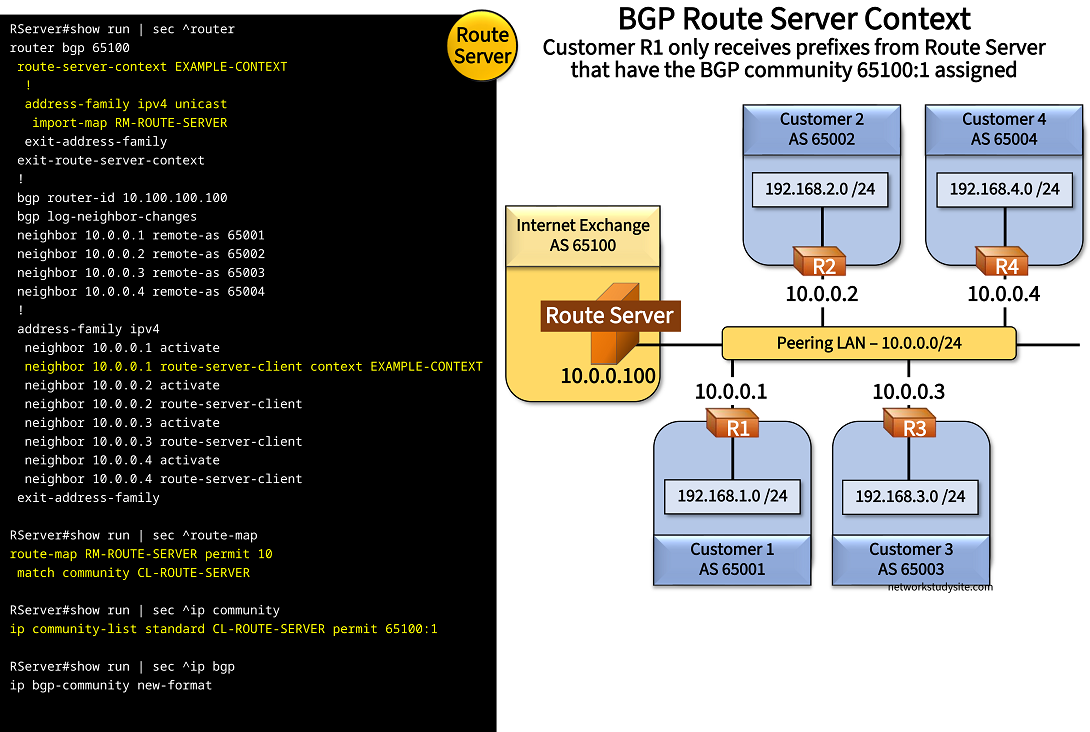Click the Peering LAN 10.0.0.0/24 bar
1090x732 pixels.
pos(868,343)
